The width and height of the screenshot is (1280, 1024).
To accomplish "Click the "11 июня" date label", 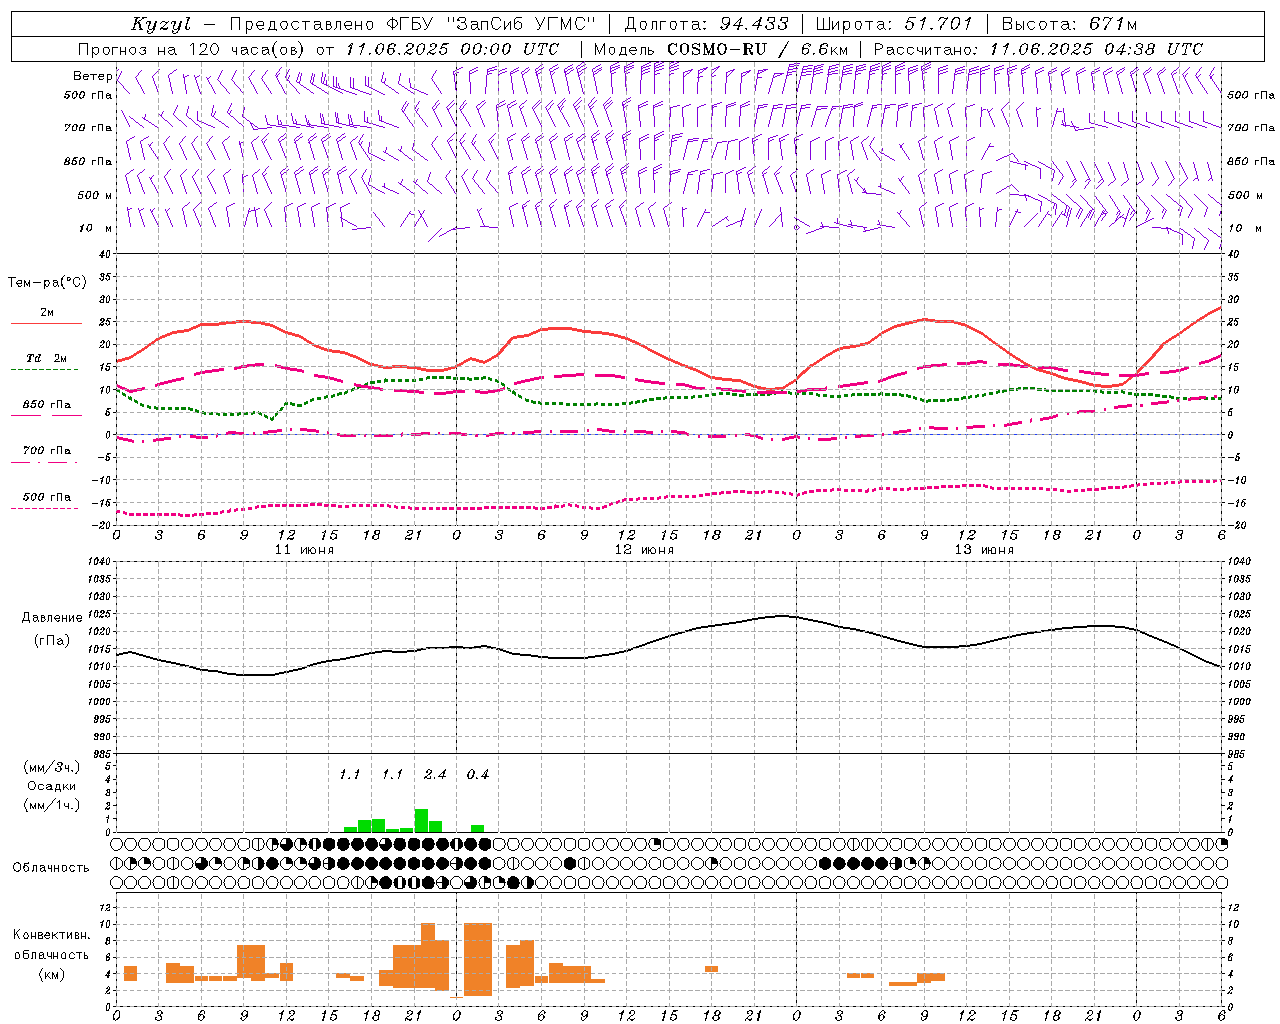I will (304, 550).
